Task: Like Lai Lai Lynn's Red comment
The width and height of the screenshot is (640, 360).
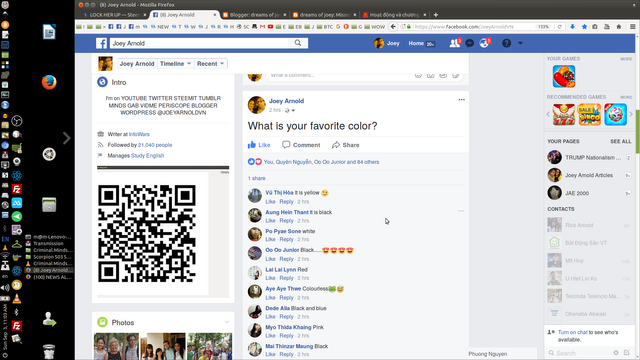Action: (271, 278)
